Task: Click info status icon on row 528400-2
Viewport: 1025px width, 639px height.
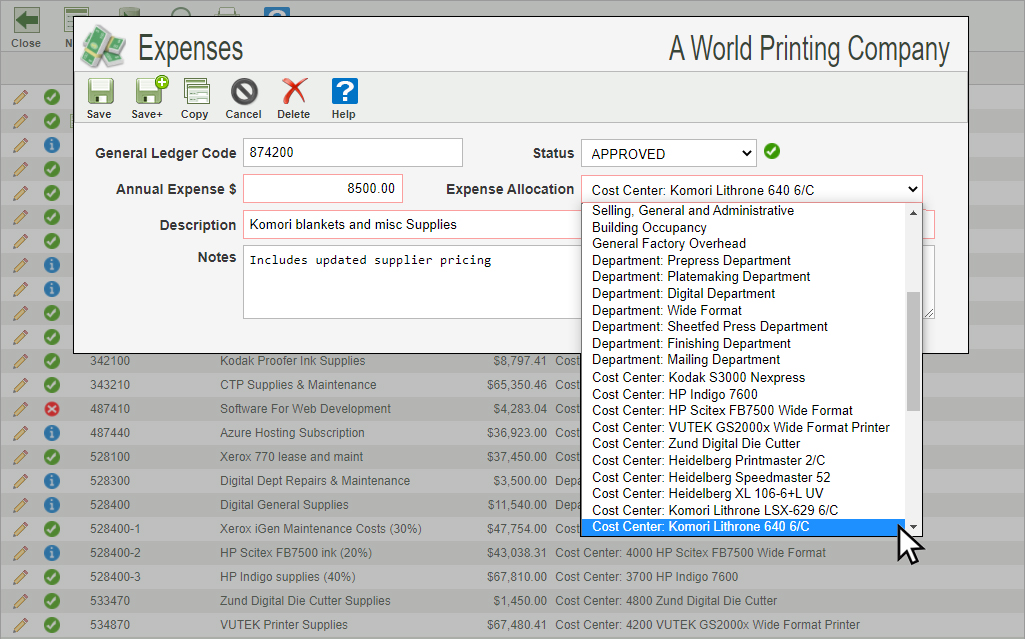Action: tap(52, 553)
